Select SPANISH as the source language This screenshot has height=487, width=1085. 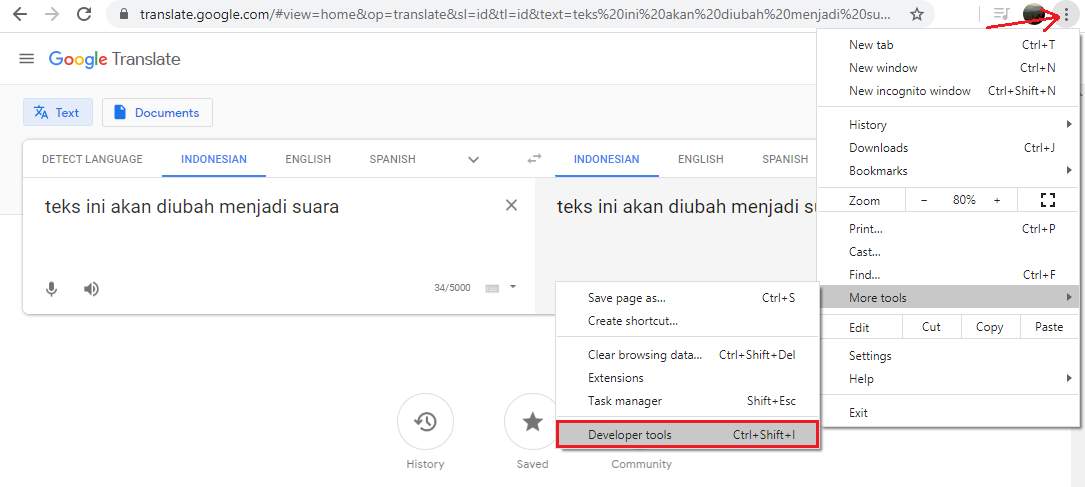point(392,159)
